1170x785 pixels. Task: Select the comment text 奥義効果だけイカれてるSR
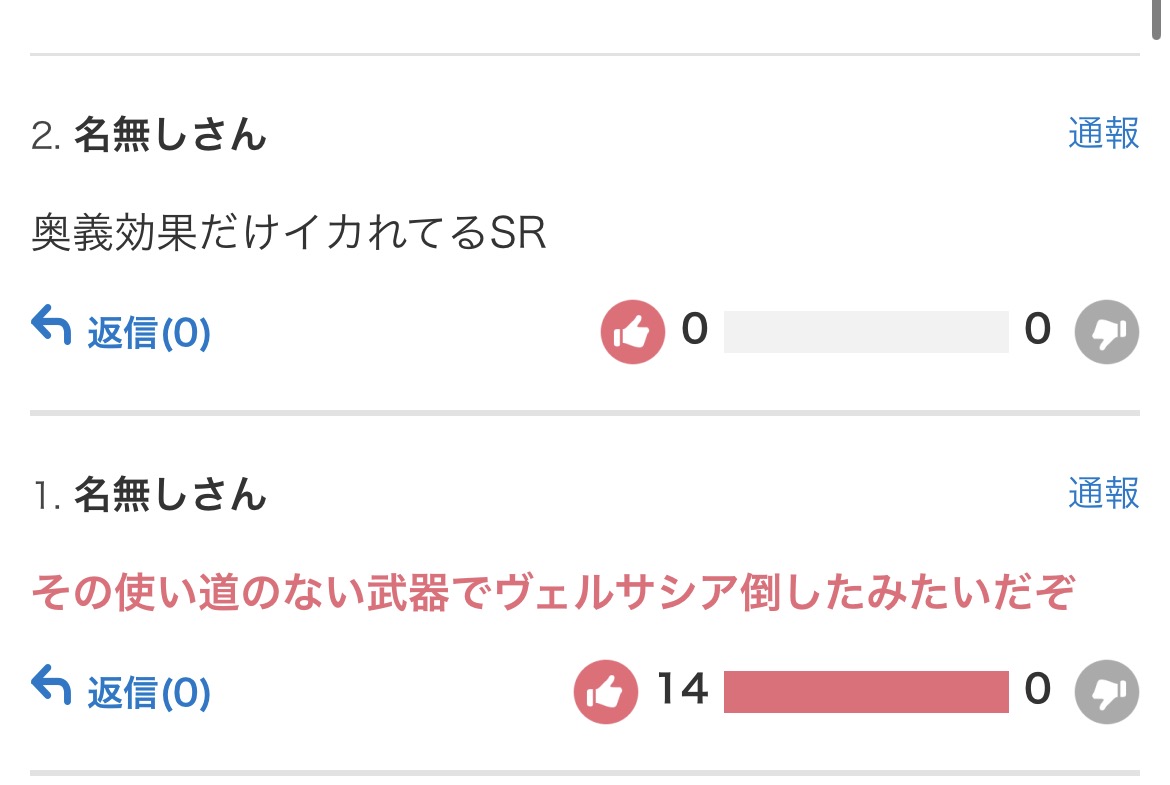(x=289, y=234)
